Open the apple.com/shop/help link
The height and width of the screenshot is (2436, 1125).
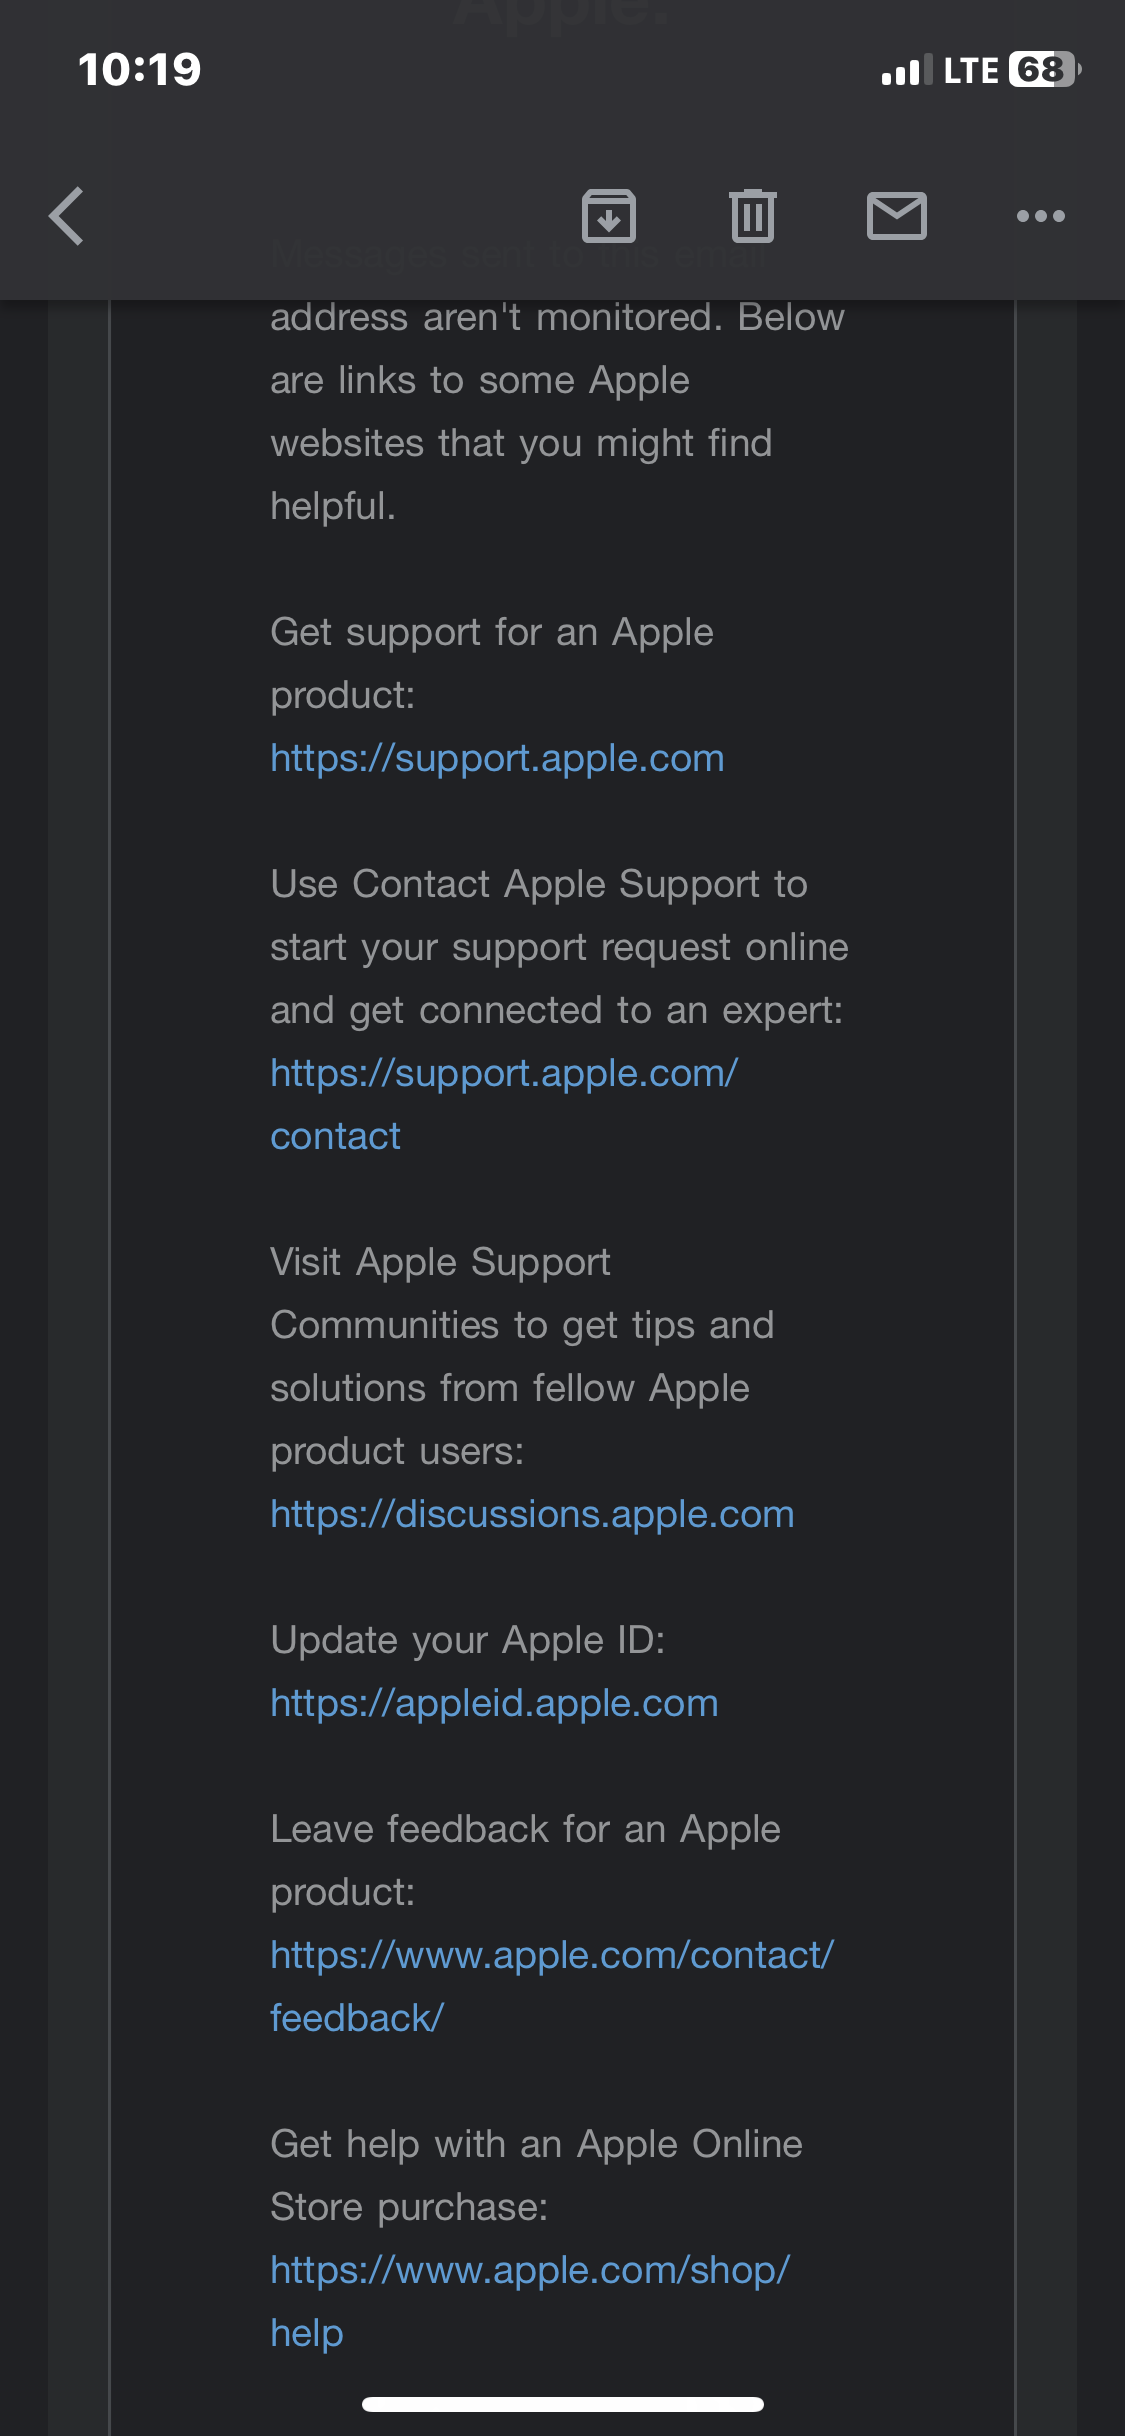[530, 2270]
